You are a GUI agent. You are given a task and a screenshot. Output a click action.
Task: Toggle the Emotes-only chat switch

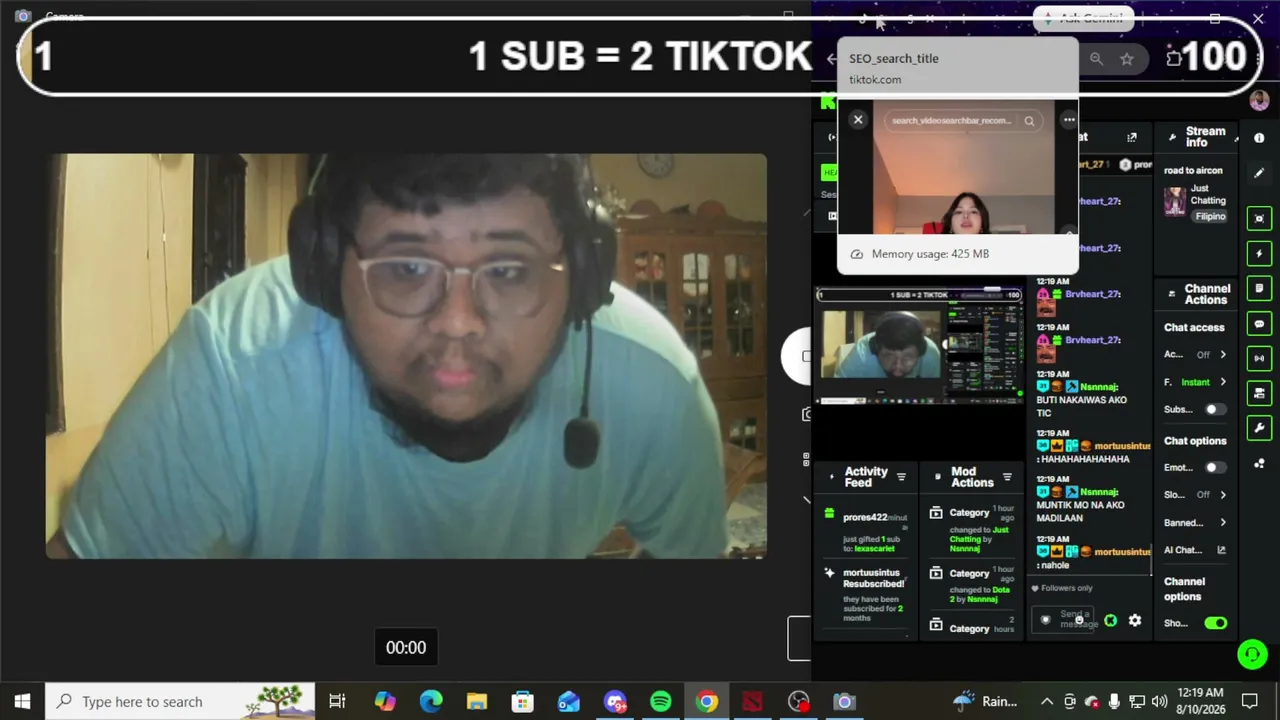point(1215,467)
